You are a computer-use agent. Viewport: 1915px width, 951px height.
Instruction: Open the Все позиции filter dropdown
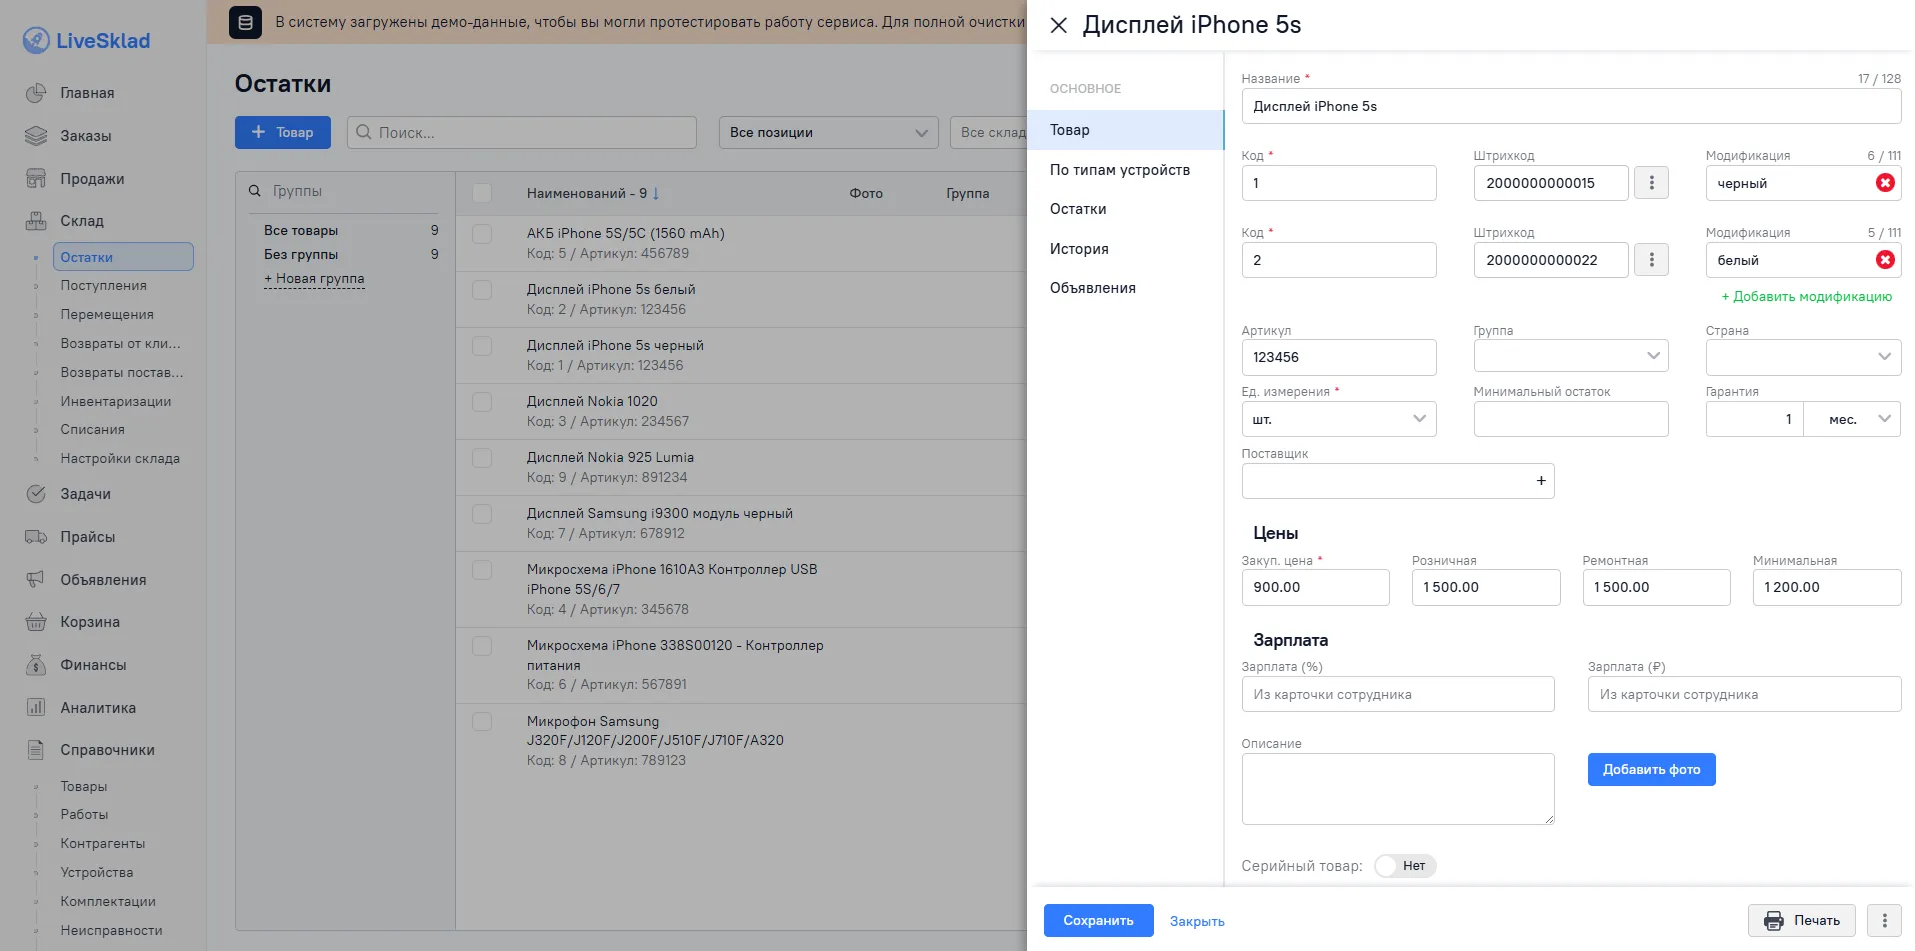click(829, 132)
